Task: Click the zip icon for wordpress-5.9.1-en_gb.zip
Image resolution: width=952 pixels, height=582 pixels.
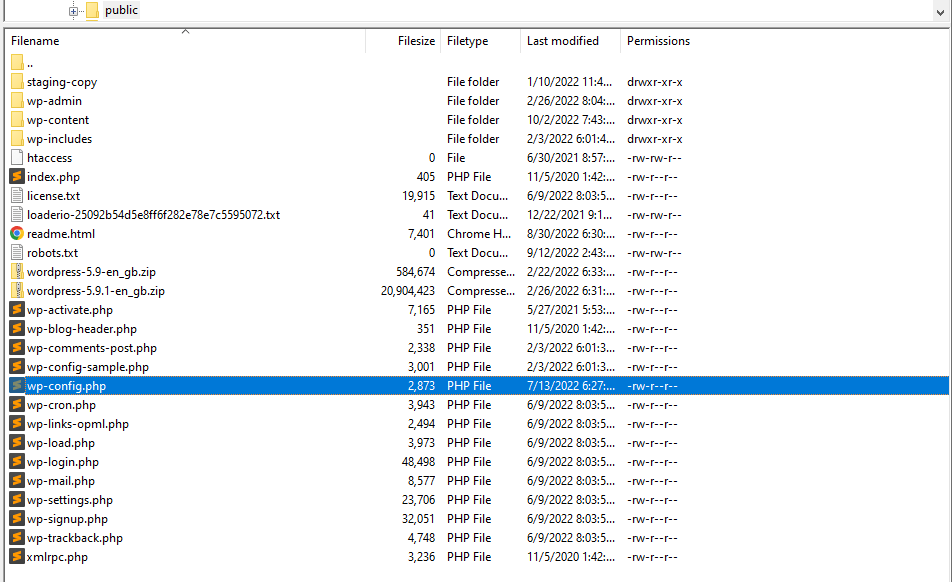Action: [17, 291]
